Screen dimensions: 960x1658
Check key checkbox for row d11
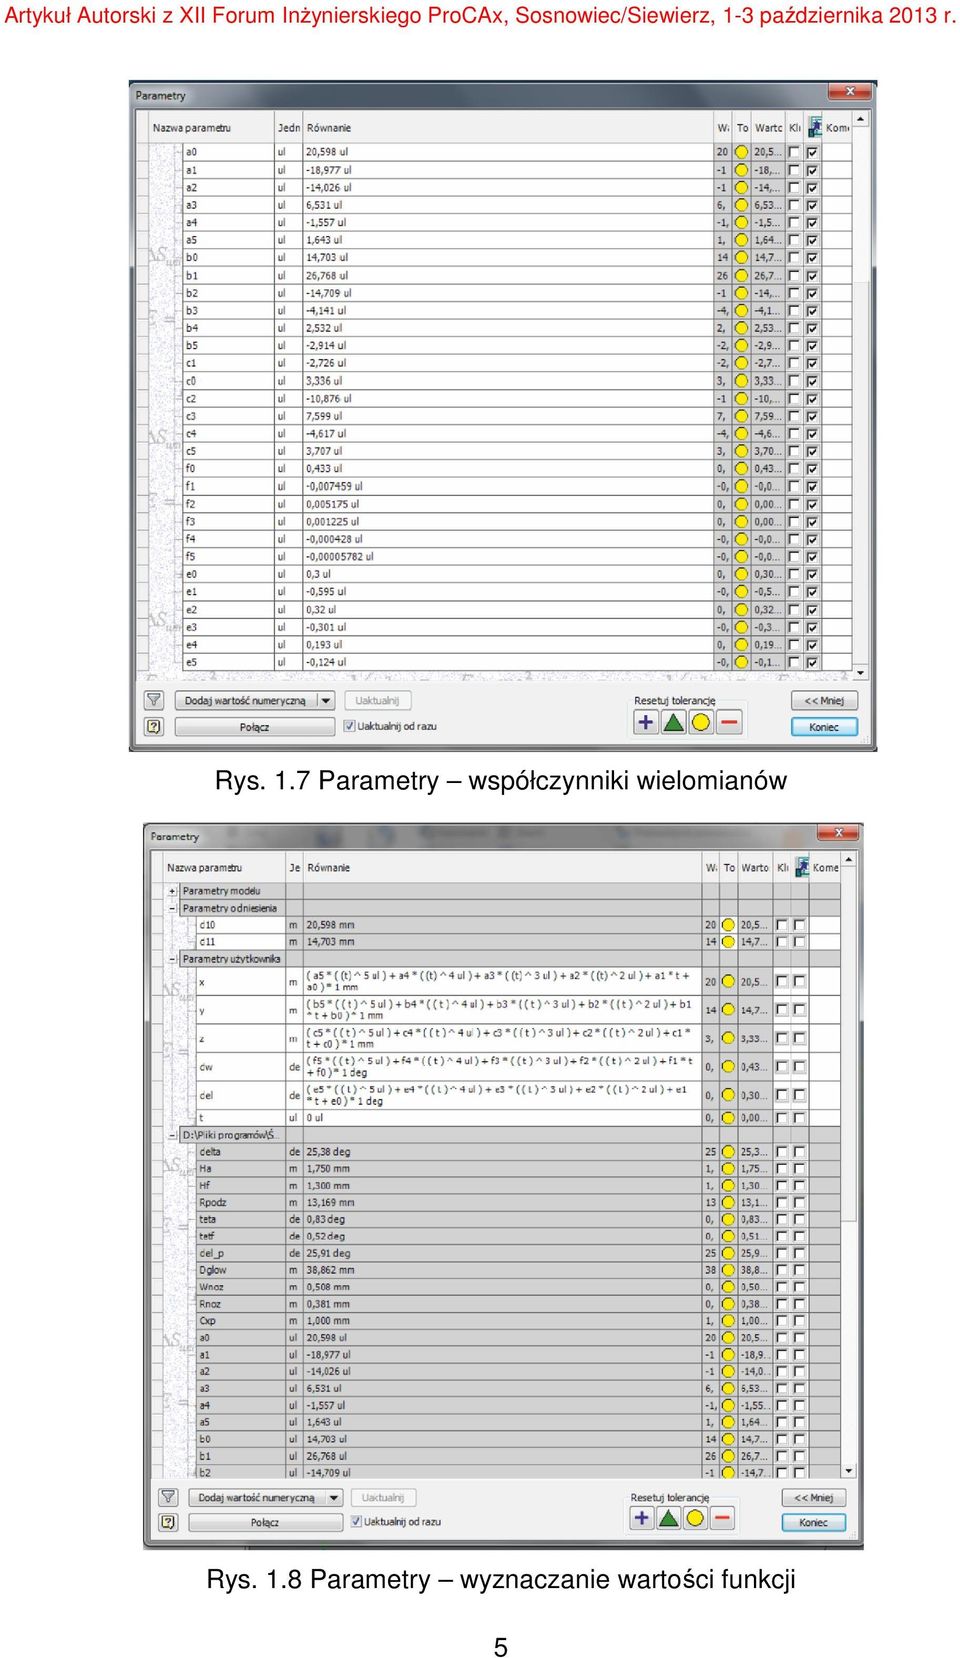click(x=782, y=942)
